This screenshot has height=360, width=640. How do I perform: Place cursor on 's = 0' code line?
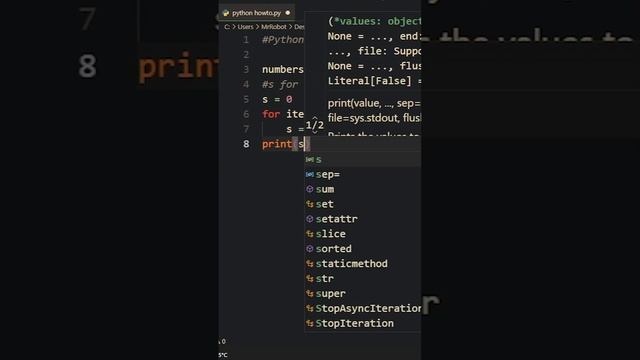(x=277, y=99)
